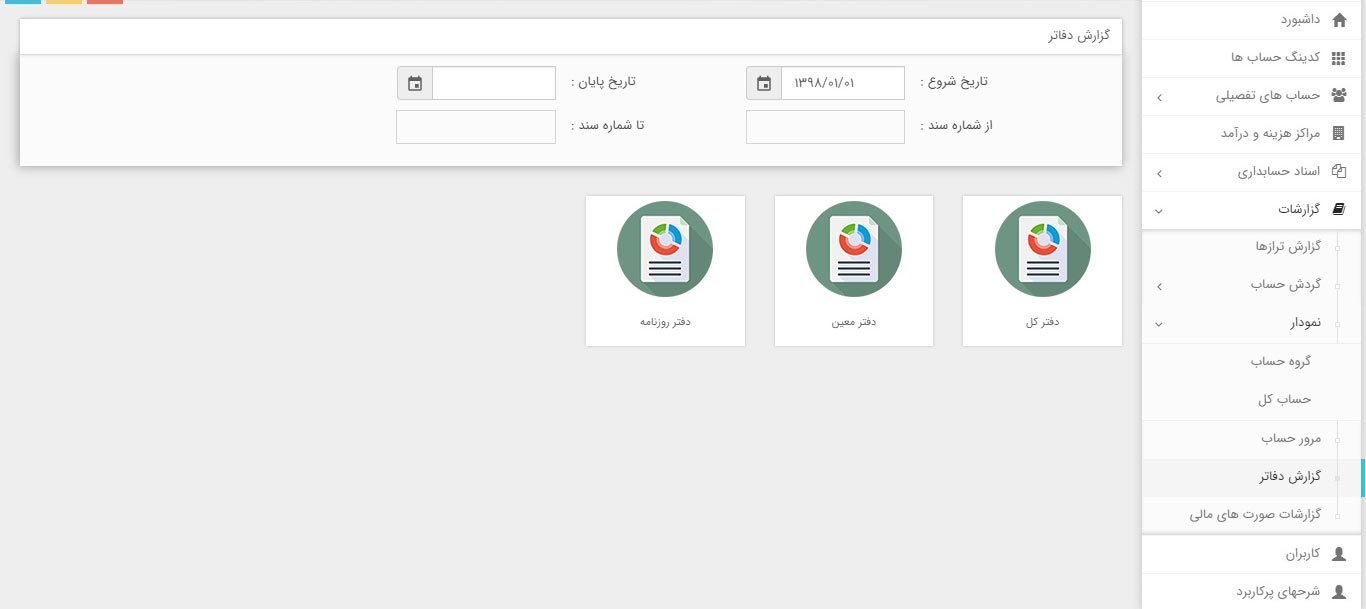The image size is (1366, 609).
Task: Click the کدینگ حساب ها grid icon
Action: coord(1339,58)
